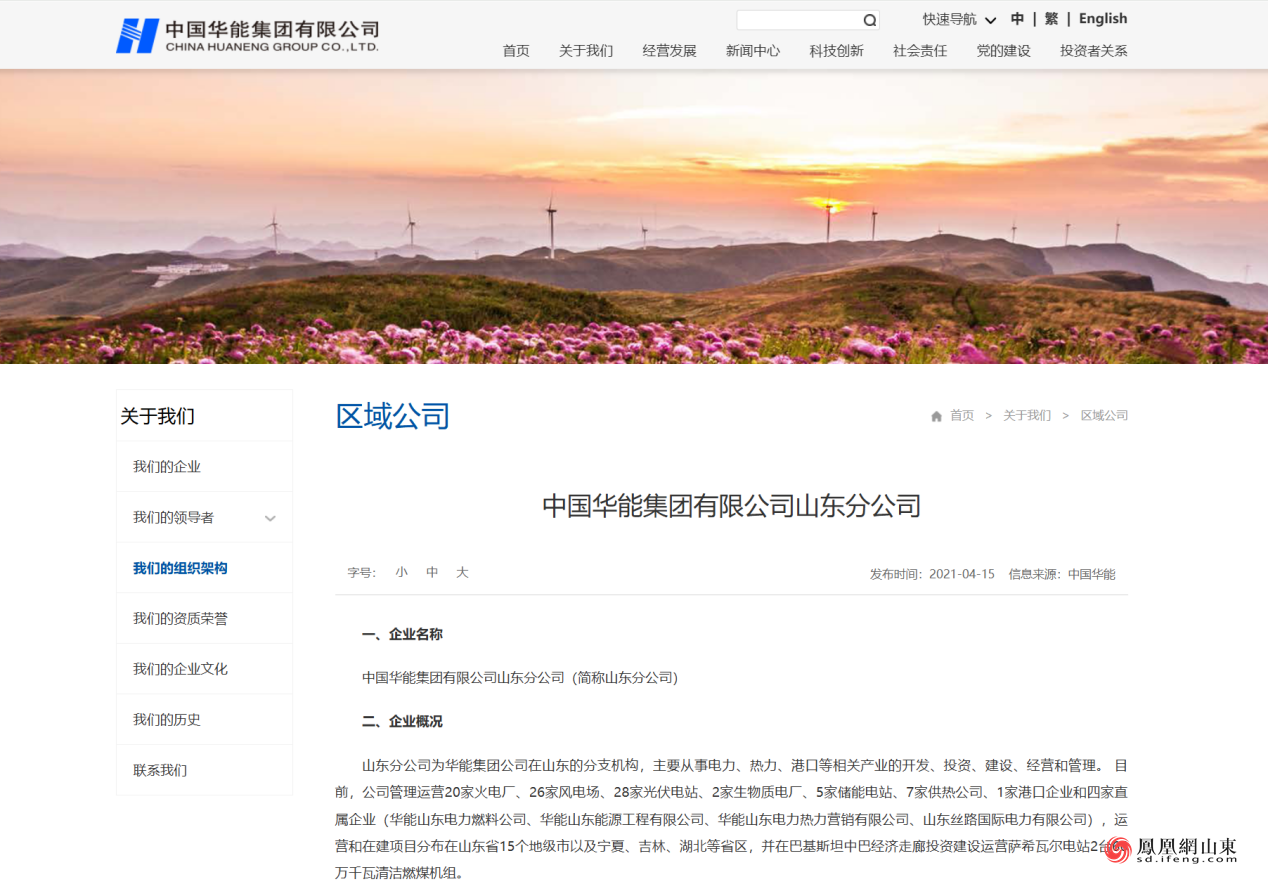Open the 社会责任 menu item
The height and width of the screenshot is (884, 1268).
[x=920, y=51]
